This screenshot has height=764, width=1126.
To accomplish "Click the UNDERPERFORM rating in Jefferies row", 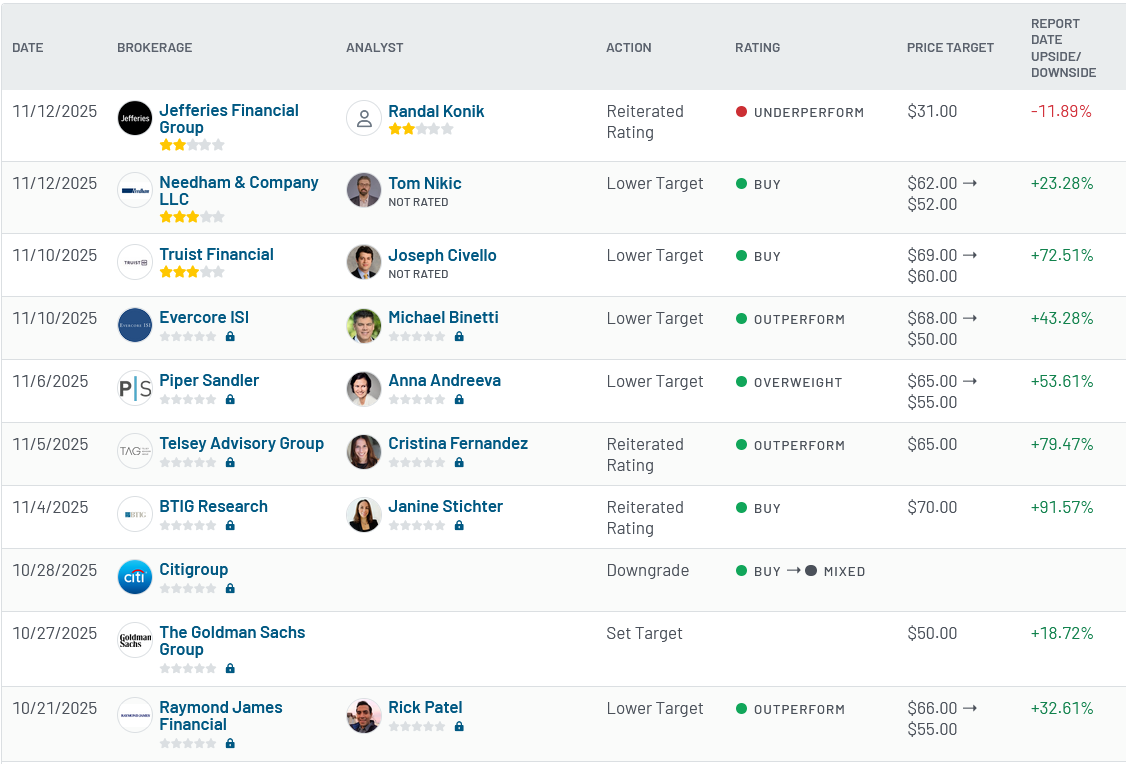I will click(800, 112).
